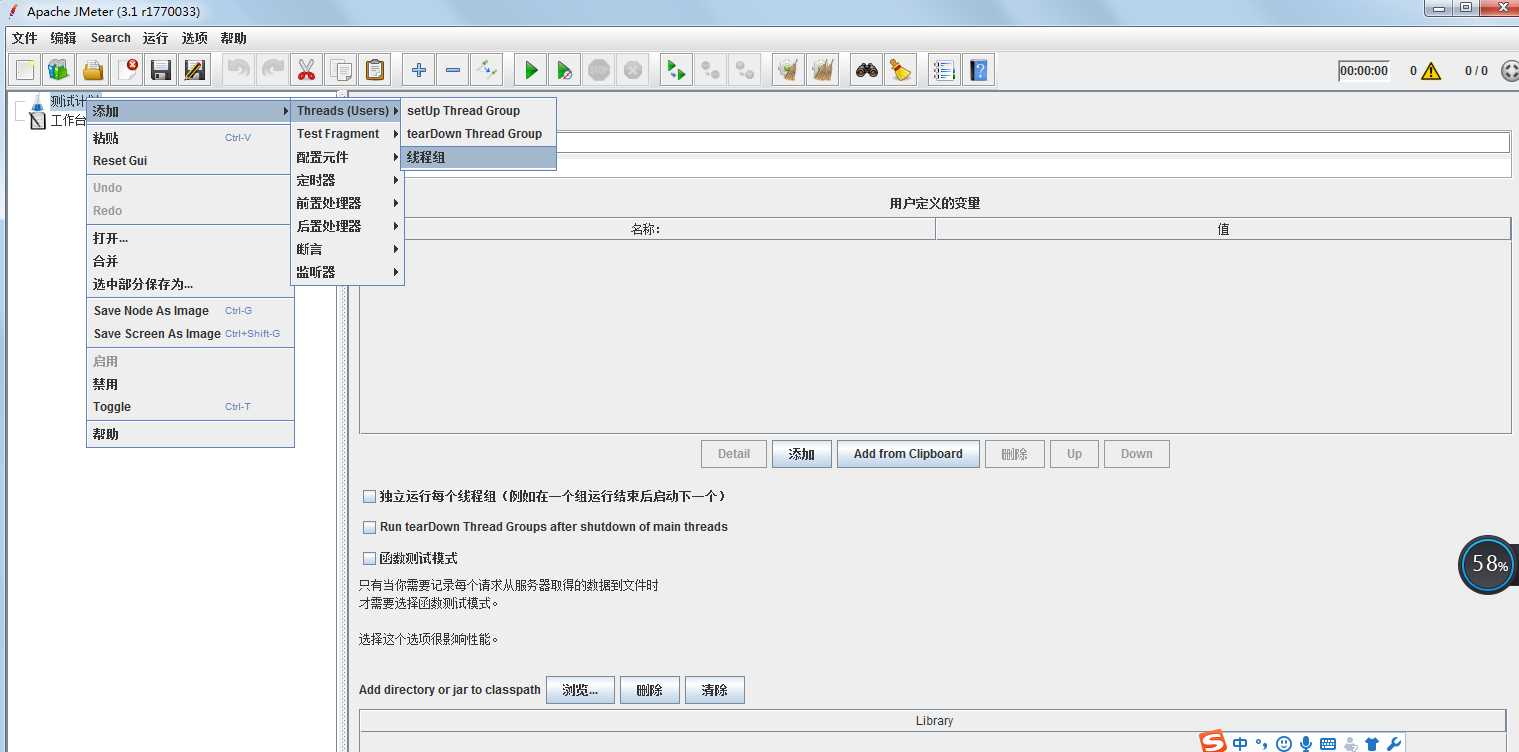Expand the 后置处理器 submenu
Image resolution: width=1519 pixels, height=752 pixels.
point(347,226)
